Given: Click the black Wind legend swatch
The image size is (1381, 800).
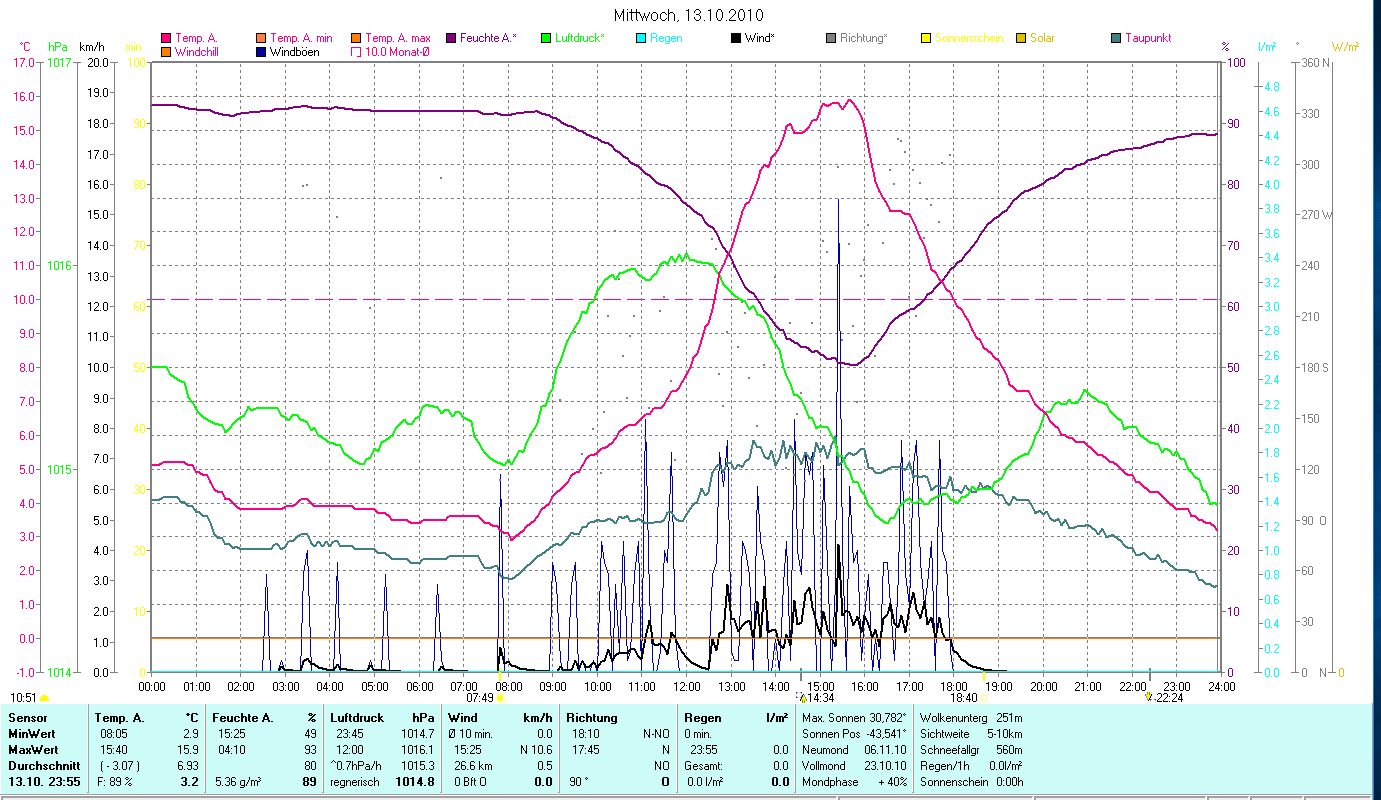Looking at the screenshot, I should [x=736, y=38].
